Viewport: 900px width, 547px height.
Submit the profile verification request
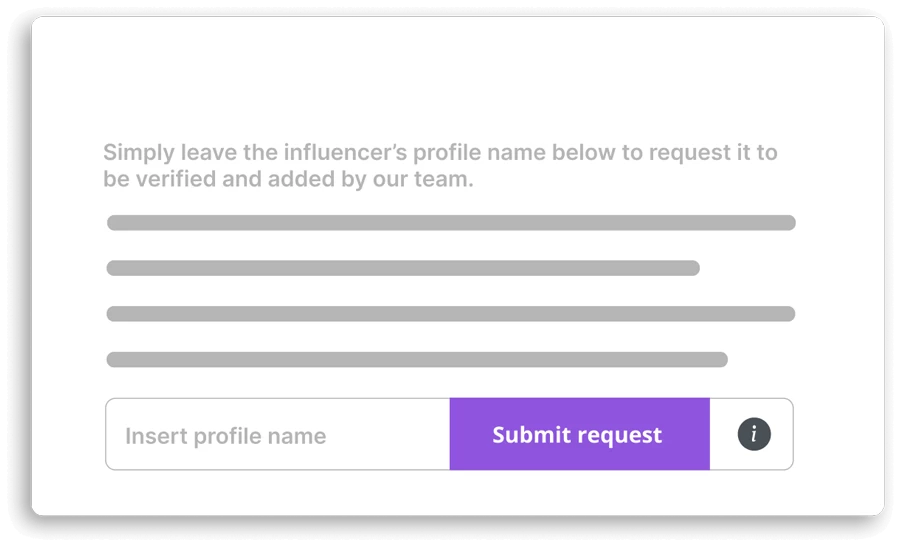580,434
